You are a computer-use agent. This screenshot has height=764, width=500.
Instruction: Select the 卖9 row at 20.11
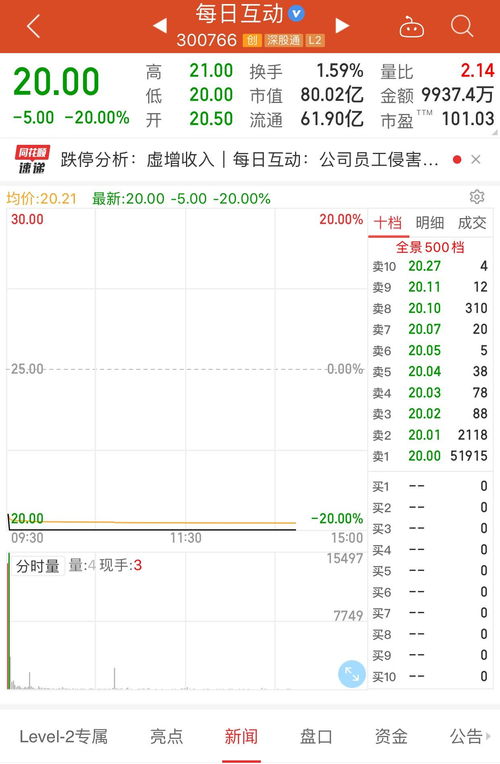pos(429,287)
